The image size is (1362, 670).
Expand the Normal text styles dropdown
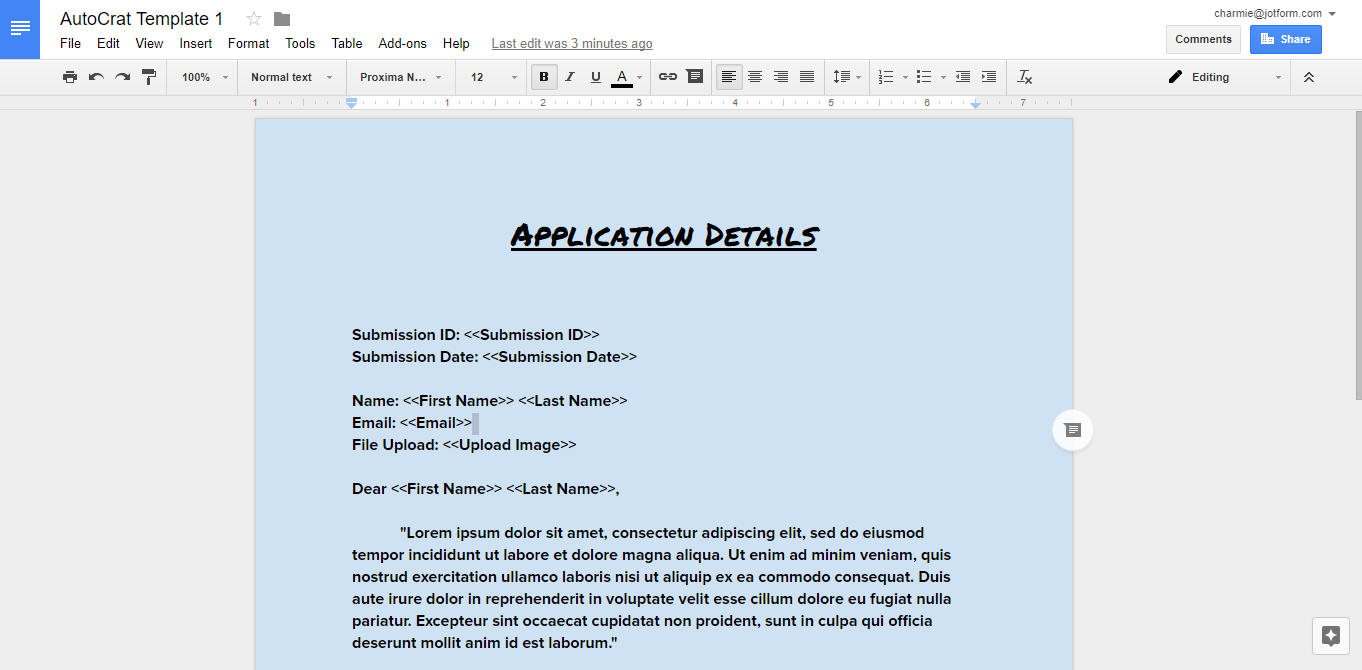[x=291, y=77]
